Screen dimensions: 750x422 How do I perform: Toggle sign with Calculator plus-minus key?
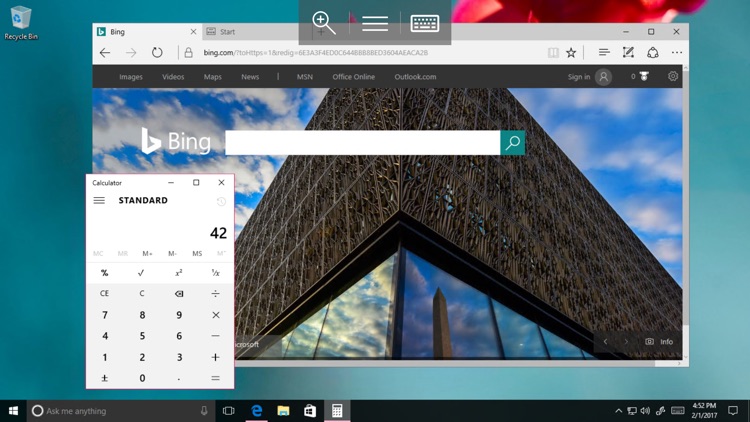[104, 378]
